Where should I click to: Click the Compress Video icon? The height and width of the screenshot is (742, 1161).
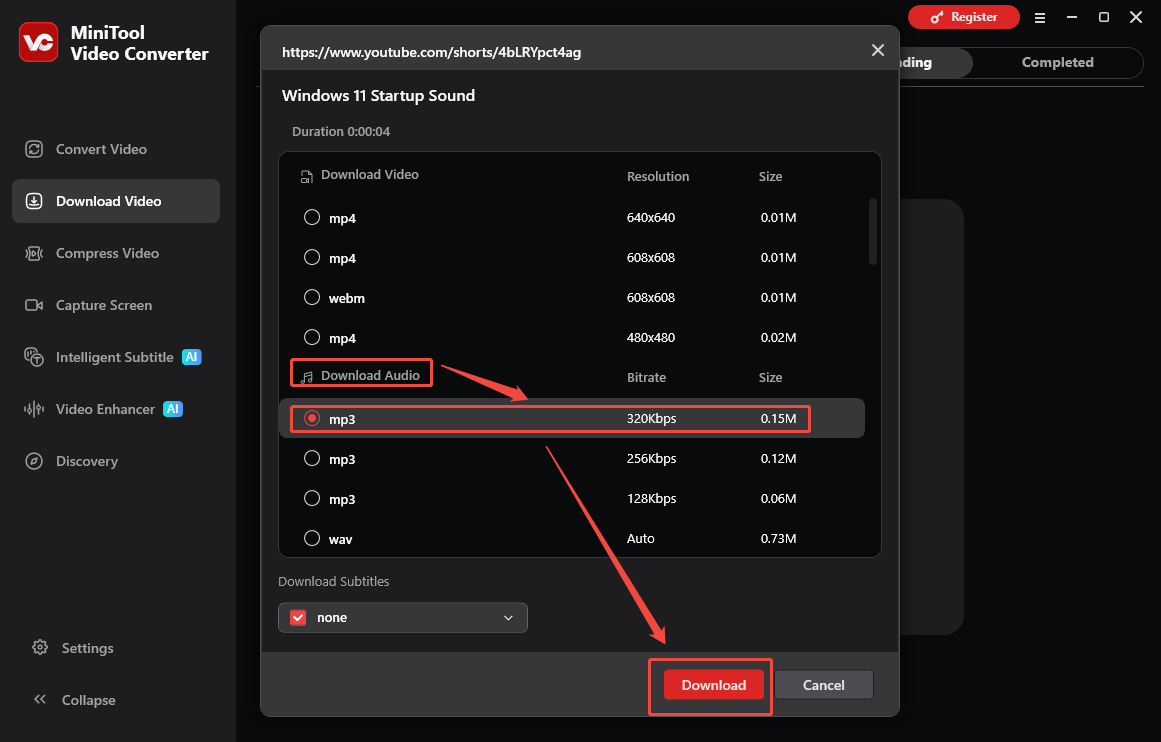click(34, 253)
